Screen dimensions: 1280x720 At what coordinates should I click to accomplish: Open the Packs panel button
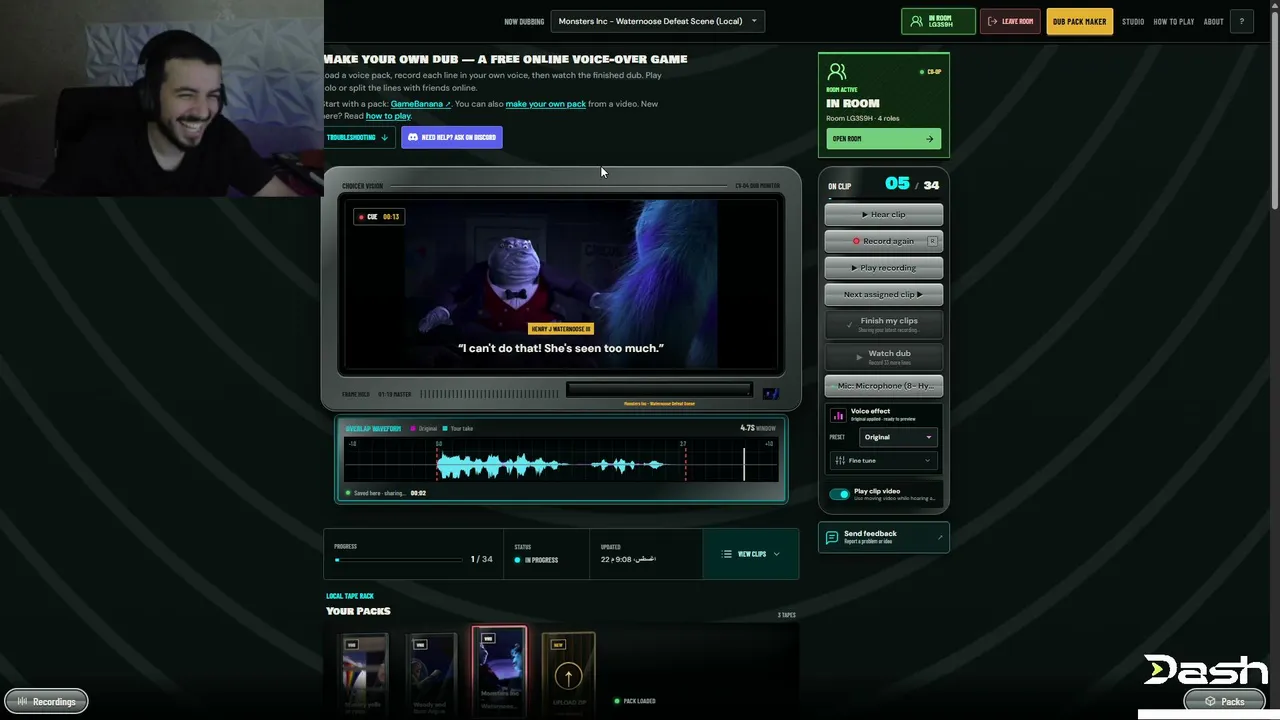pos(1224,702)
